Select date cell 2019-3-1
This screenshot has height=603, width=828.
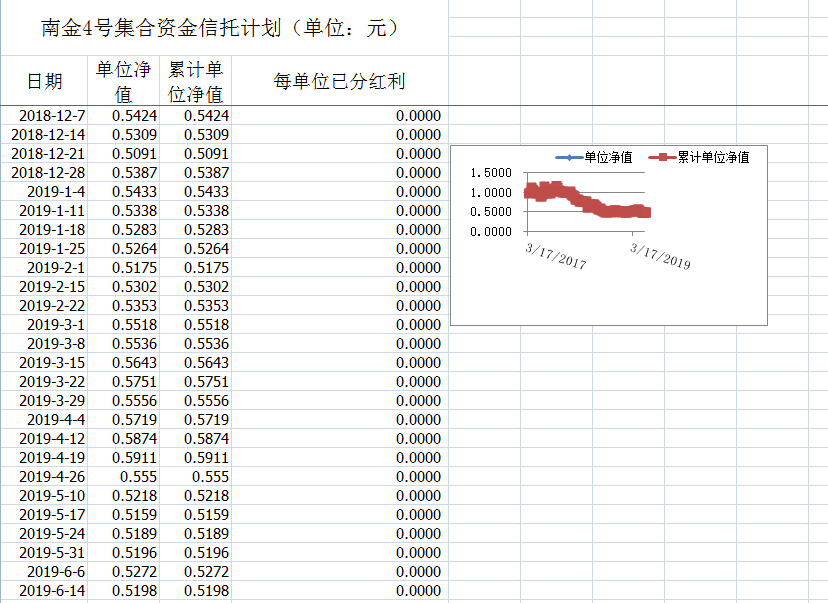coord(44,325)
